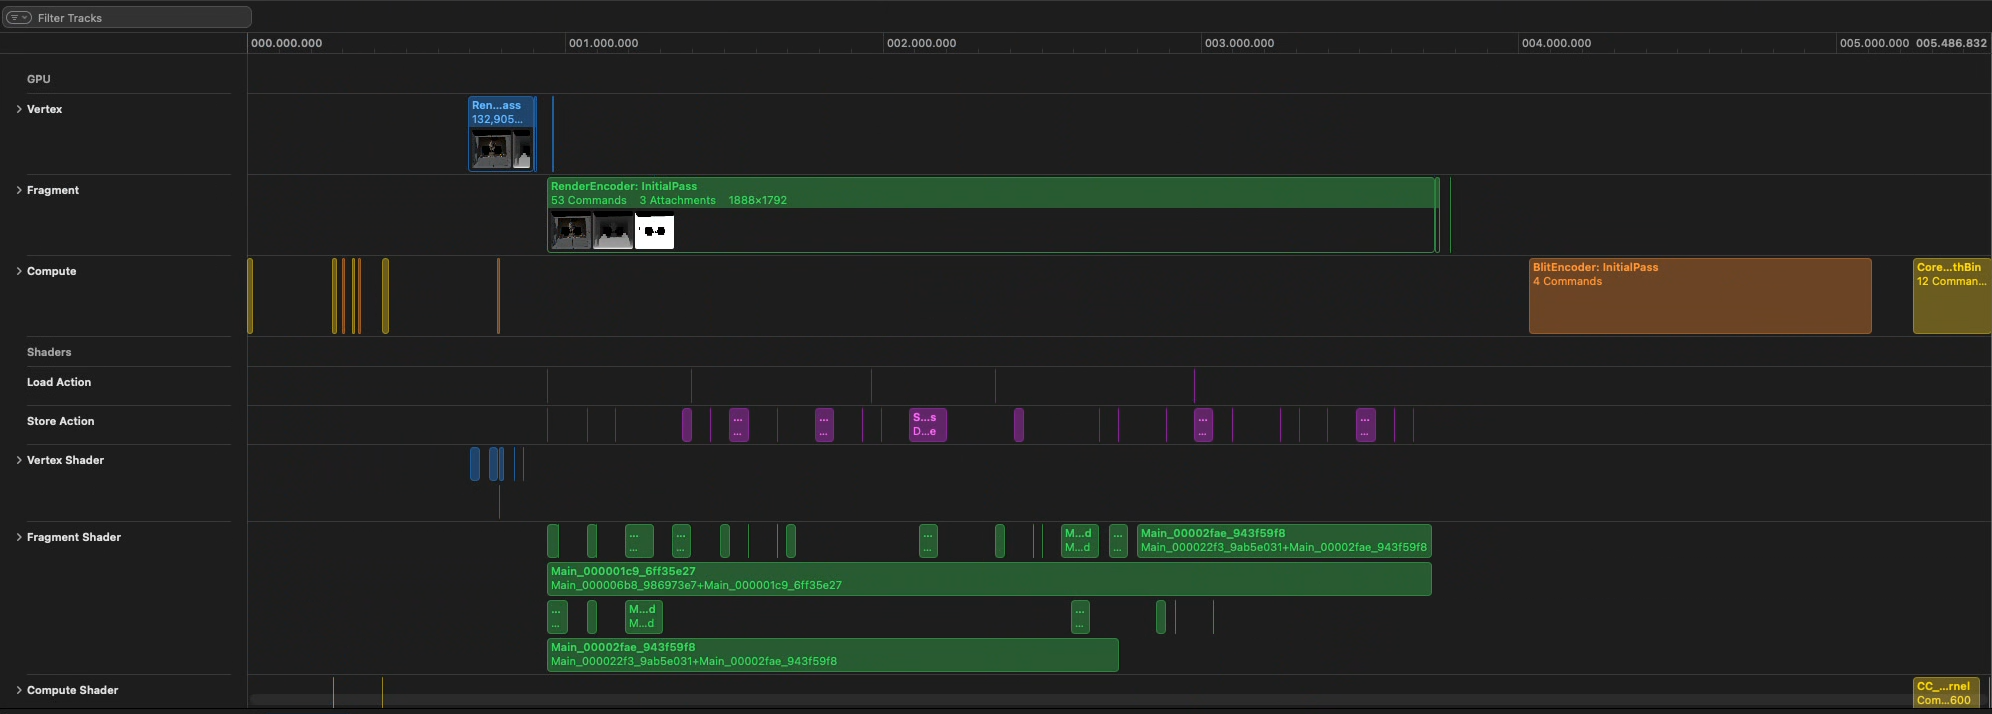Select the Ren...ass block in Vertex track
Screen dimensions: 1992x714
[x=501, y=112]
